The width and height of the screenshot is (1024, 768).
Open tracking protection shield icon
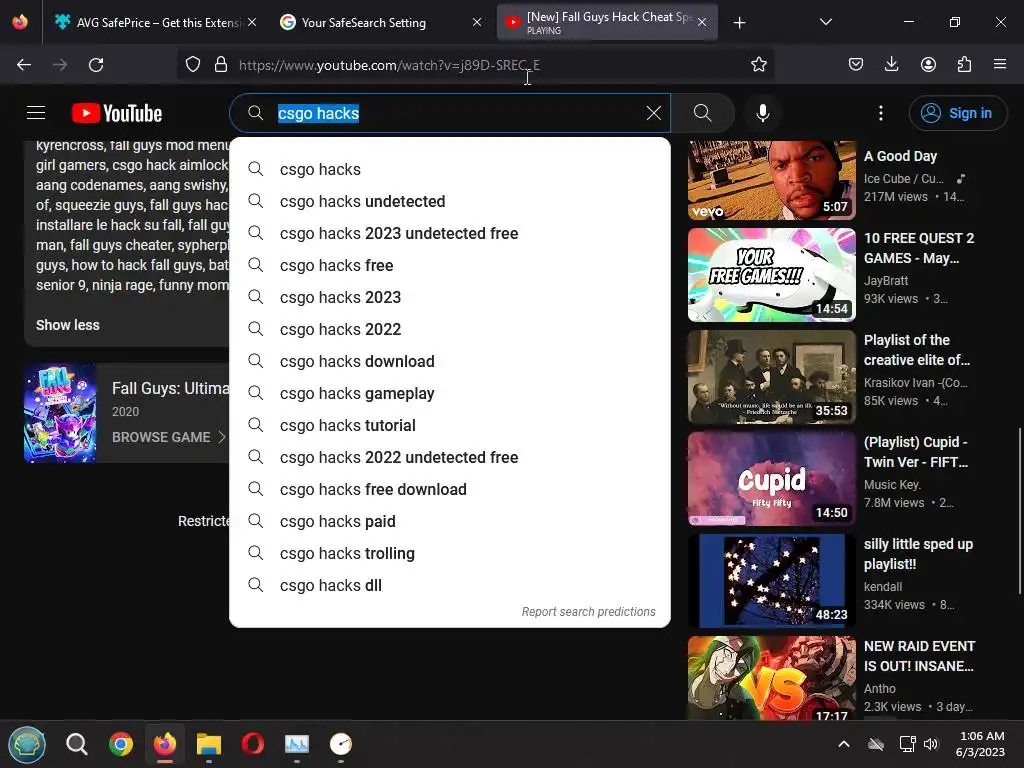[x=193, y=64]
